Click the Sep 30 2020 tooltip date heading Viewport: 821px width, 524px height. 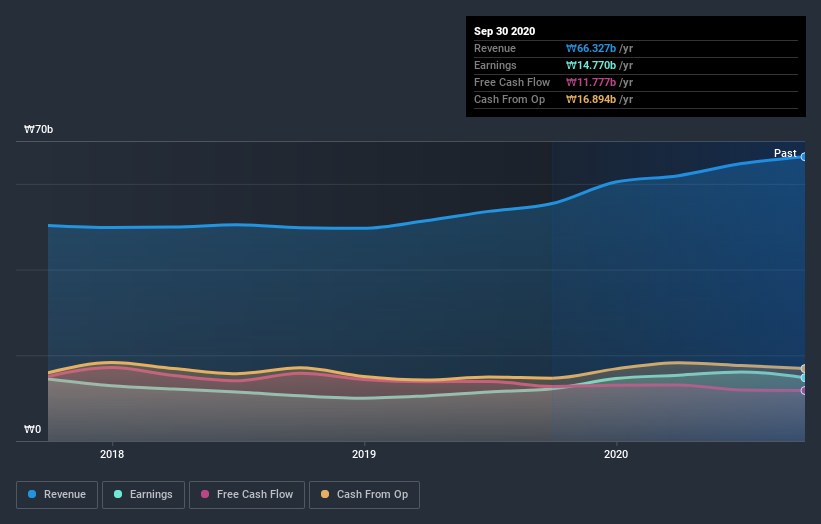click(504, 31)
